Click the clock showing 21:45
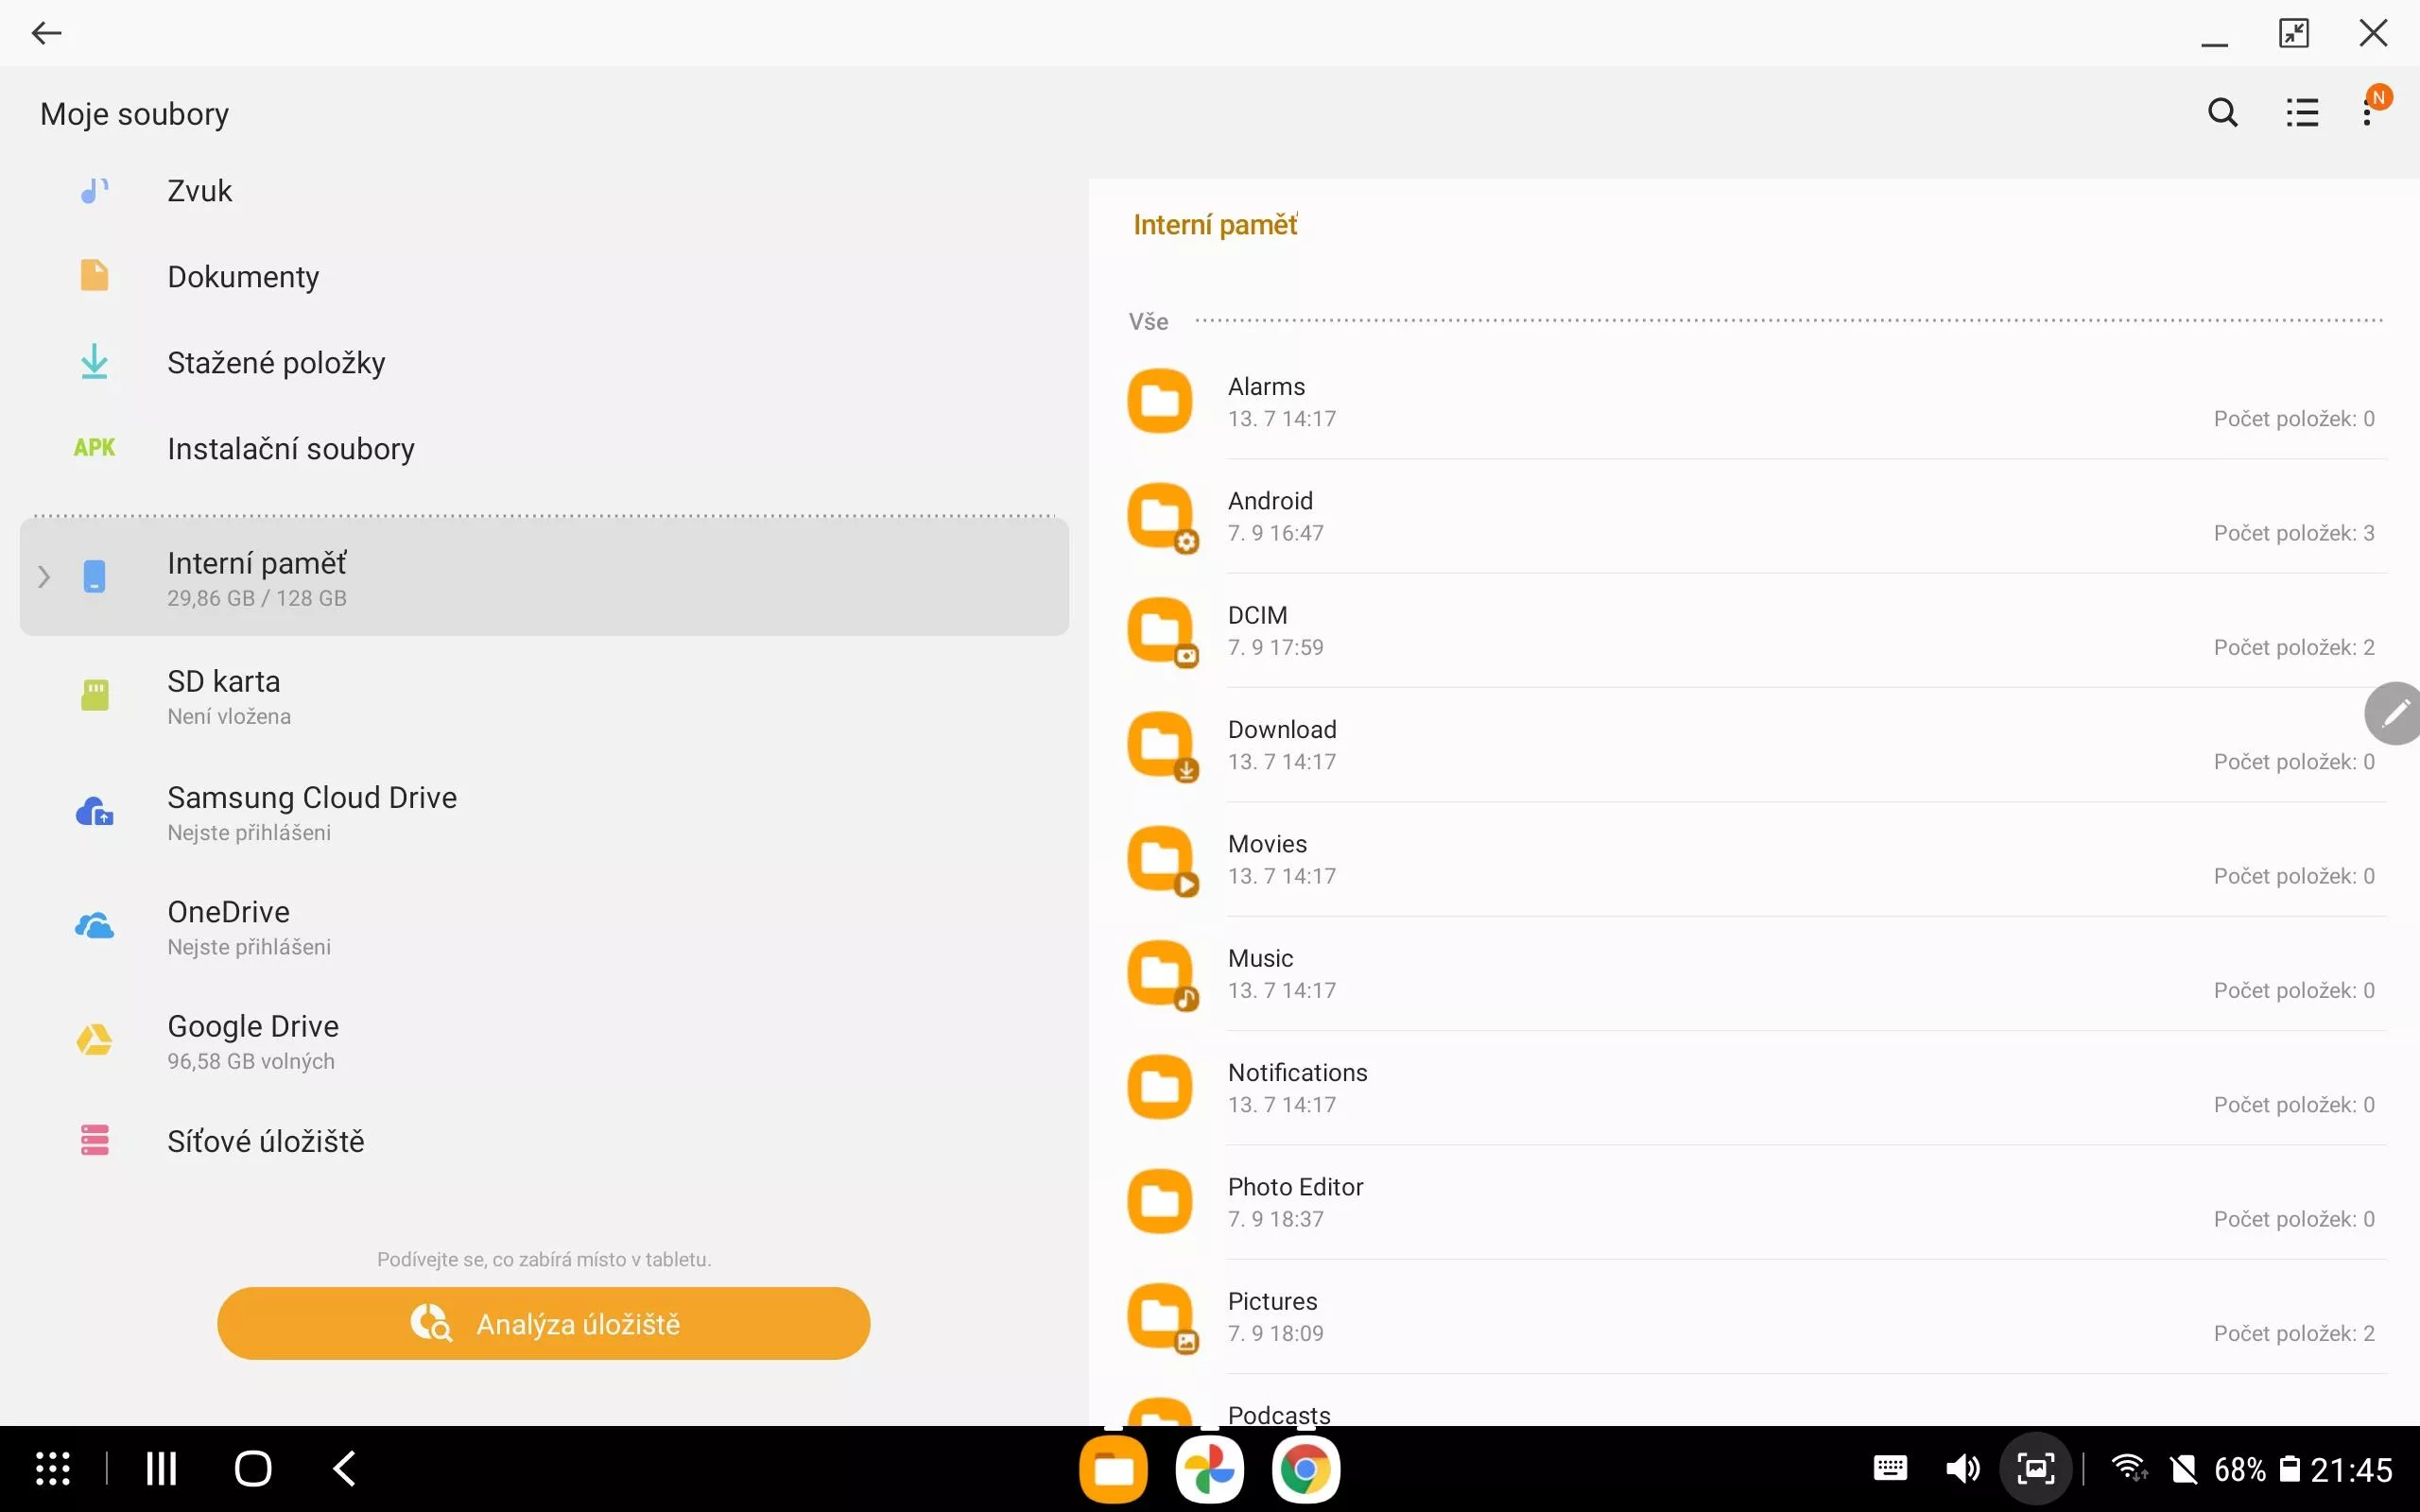 coord(2352,1469)
